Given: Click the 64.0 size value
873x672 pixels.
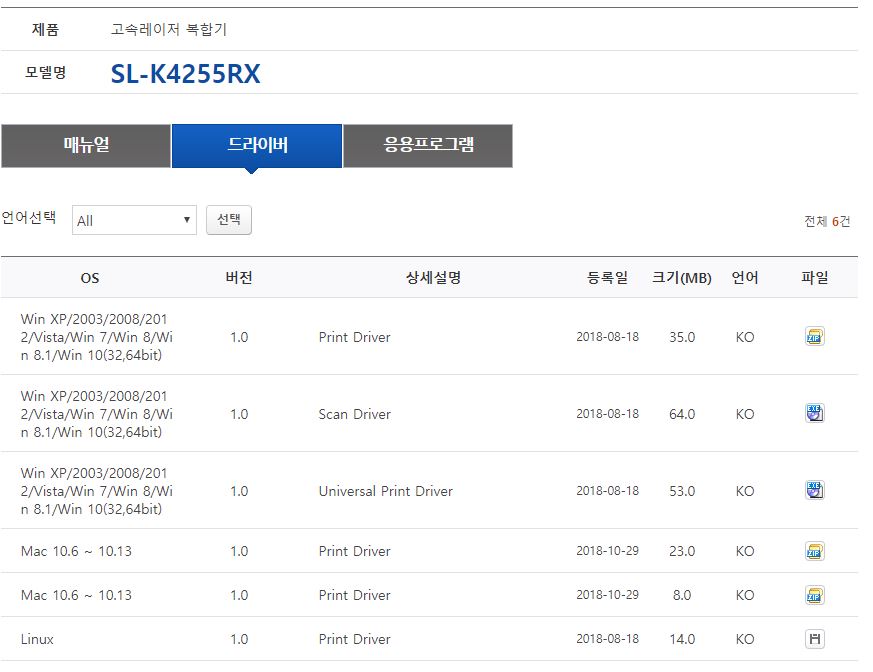Looking at the screenshot, I should [x=682, y=414].
